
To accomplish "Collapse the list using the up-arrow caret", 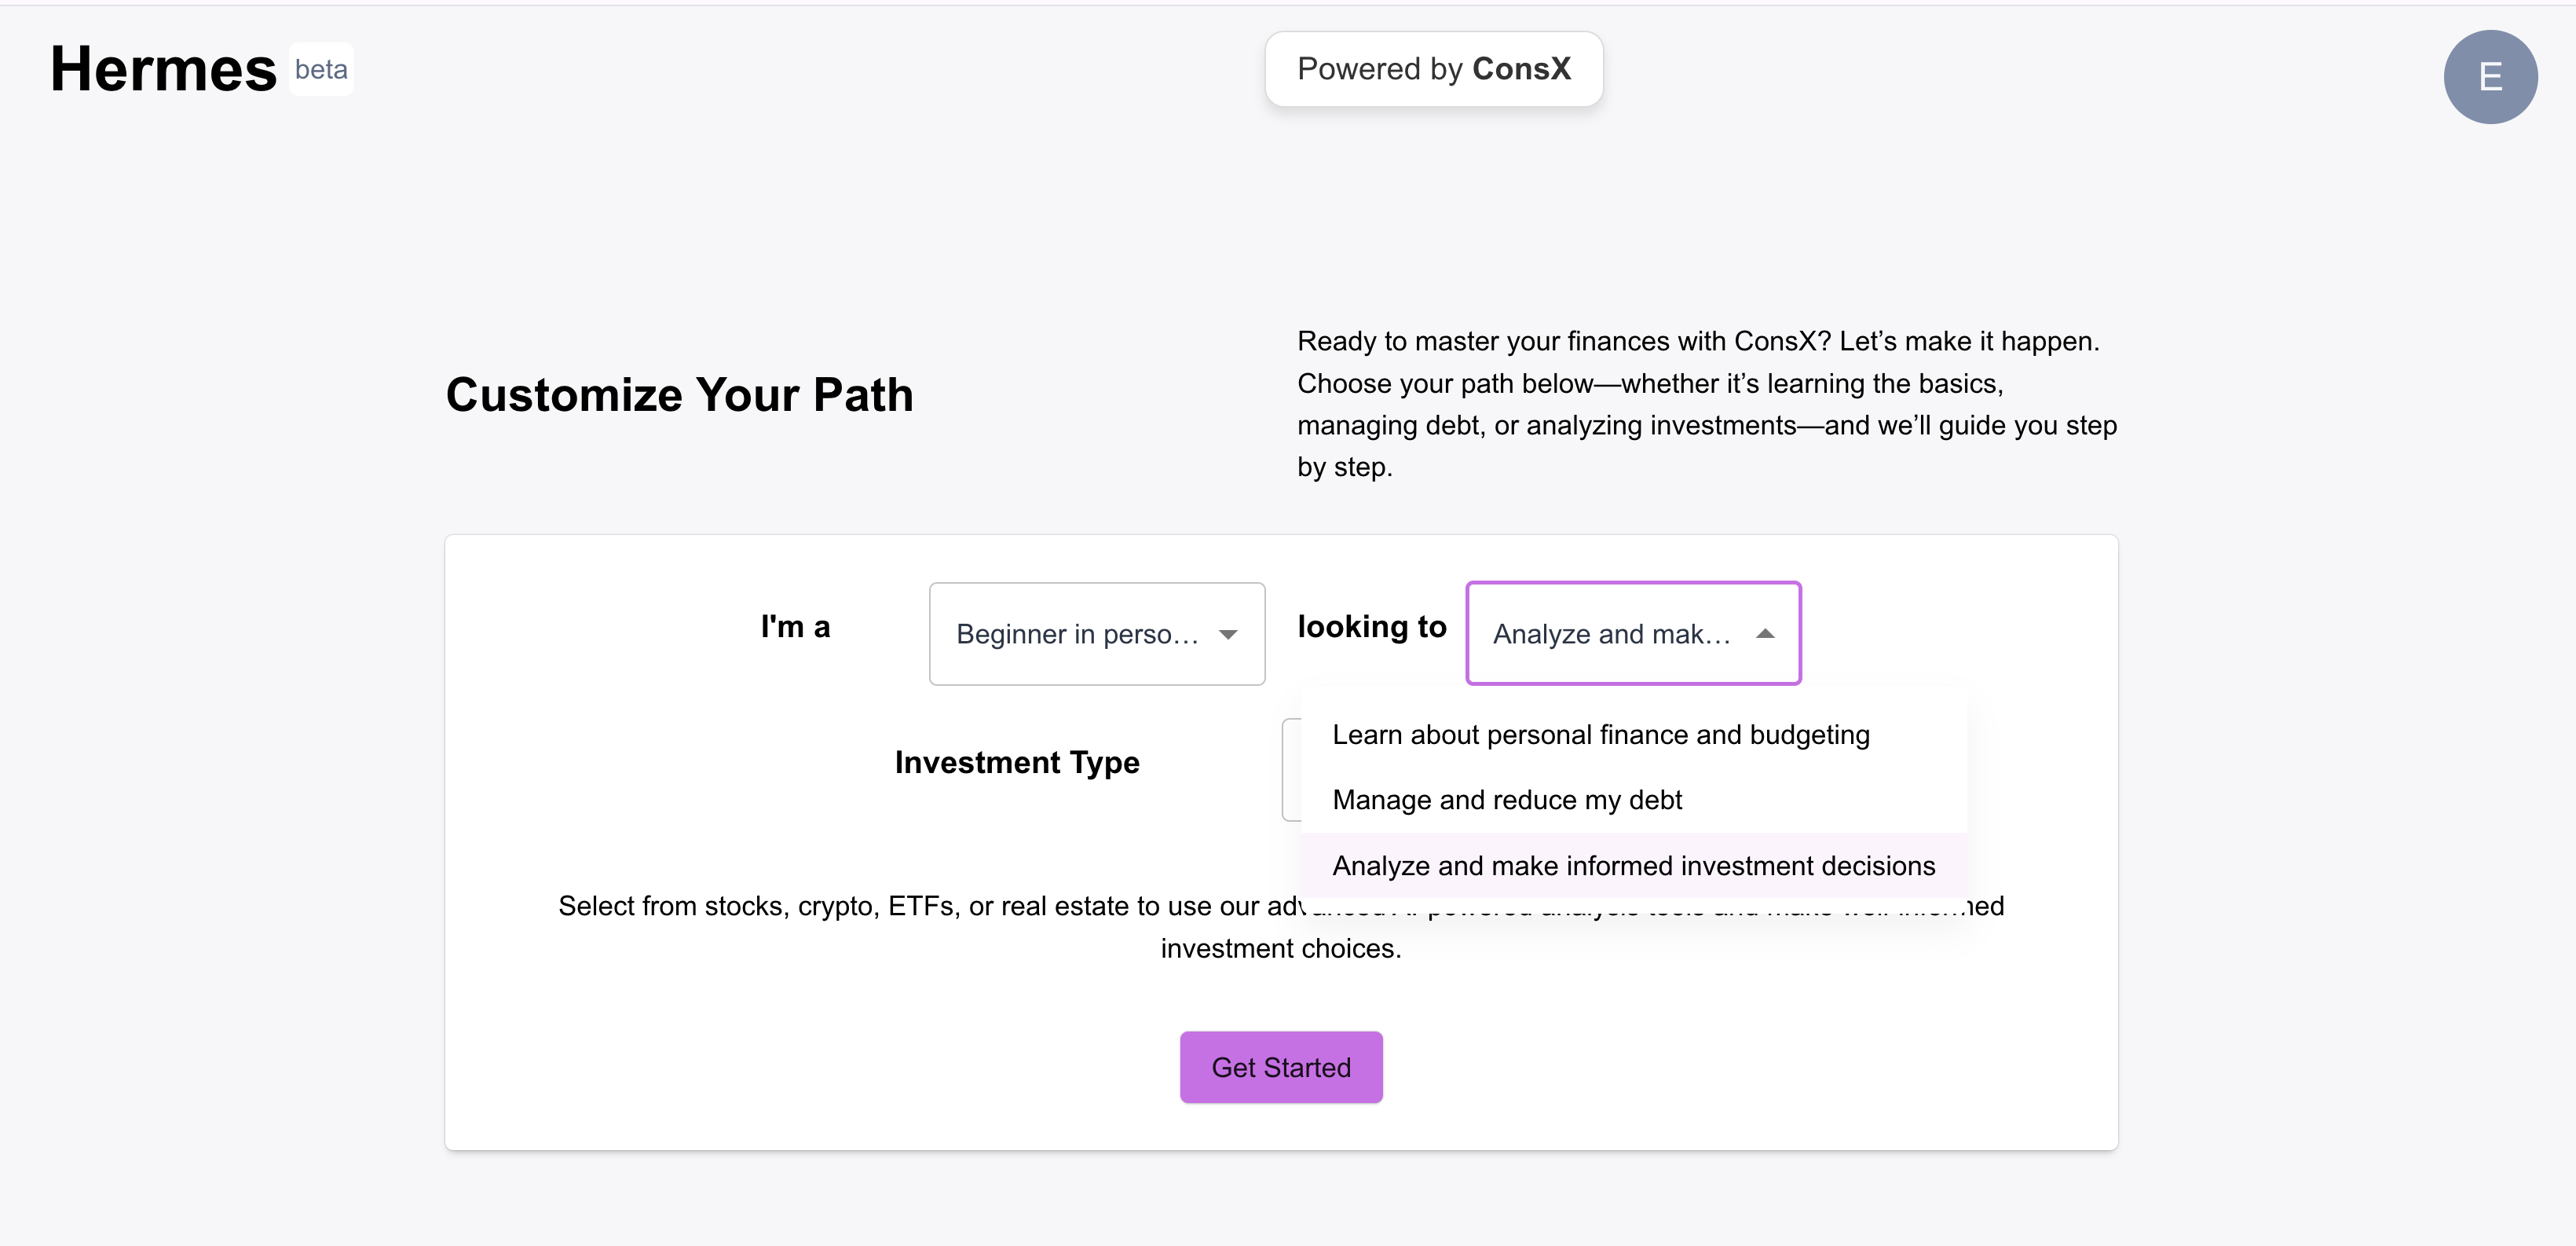I will click(x=1765, y=634).
